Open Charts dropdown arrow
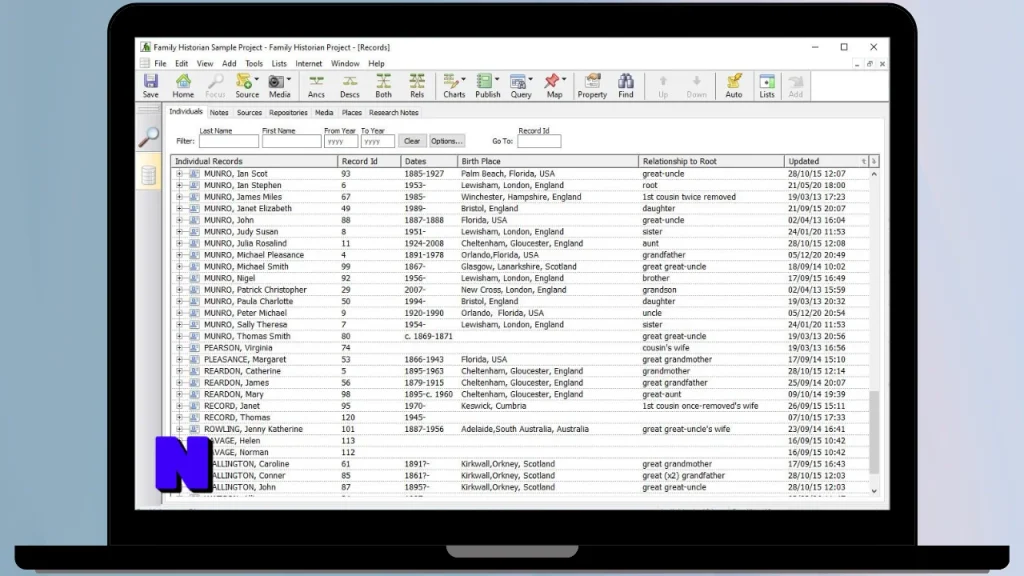This screenshot has width=1024, height=576. click(x=464, y=79)
